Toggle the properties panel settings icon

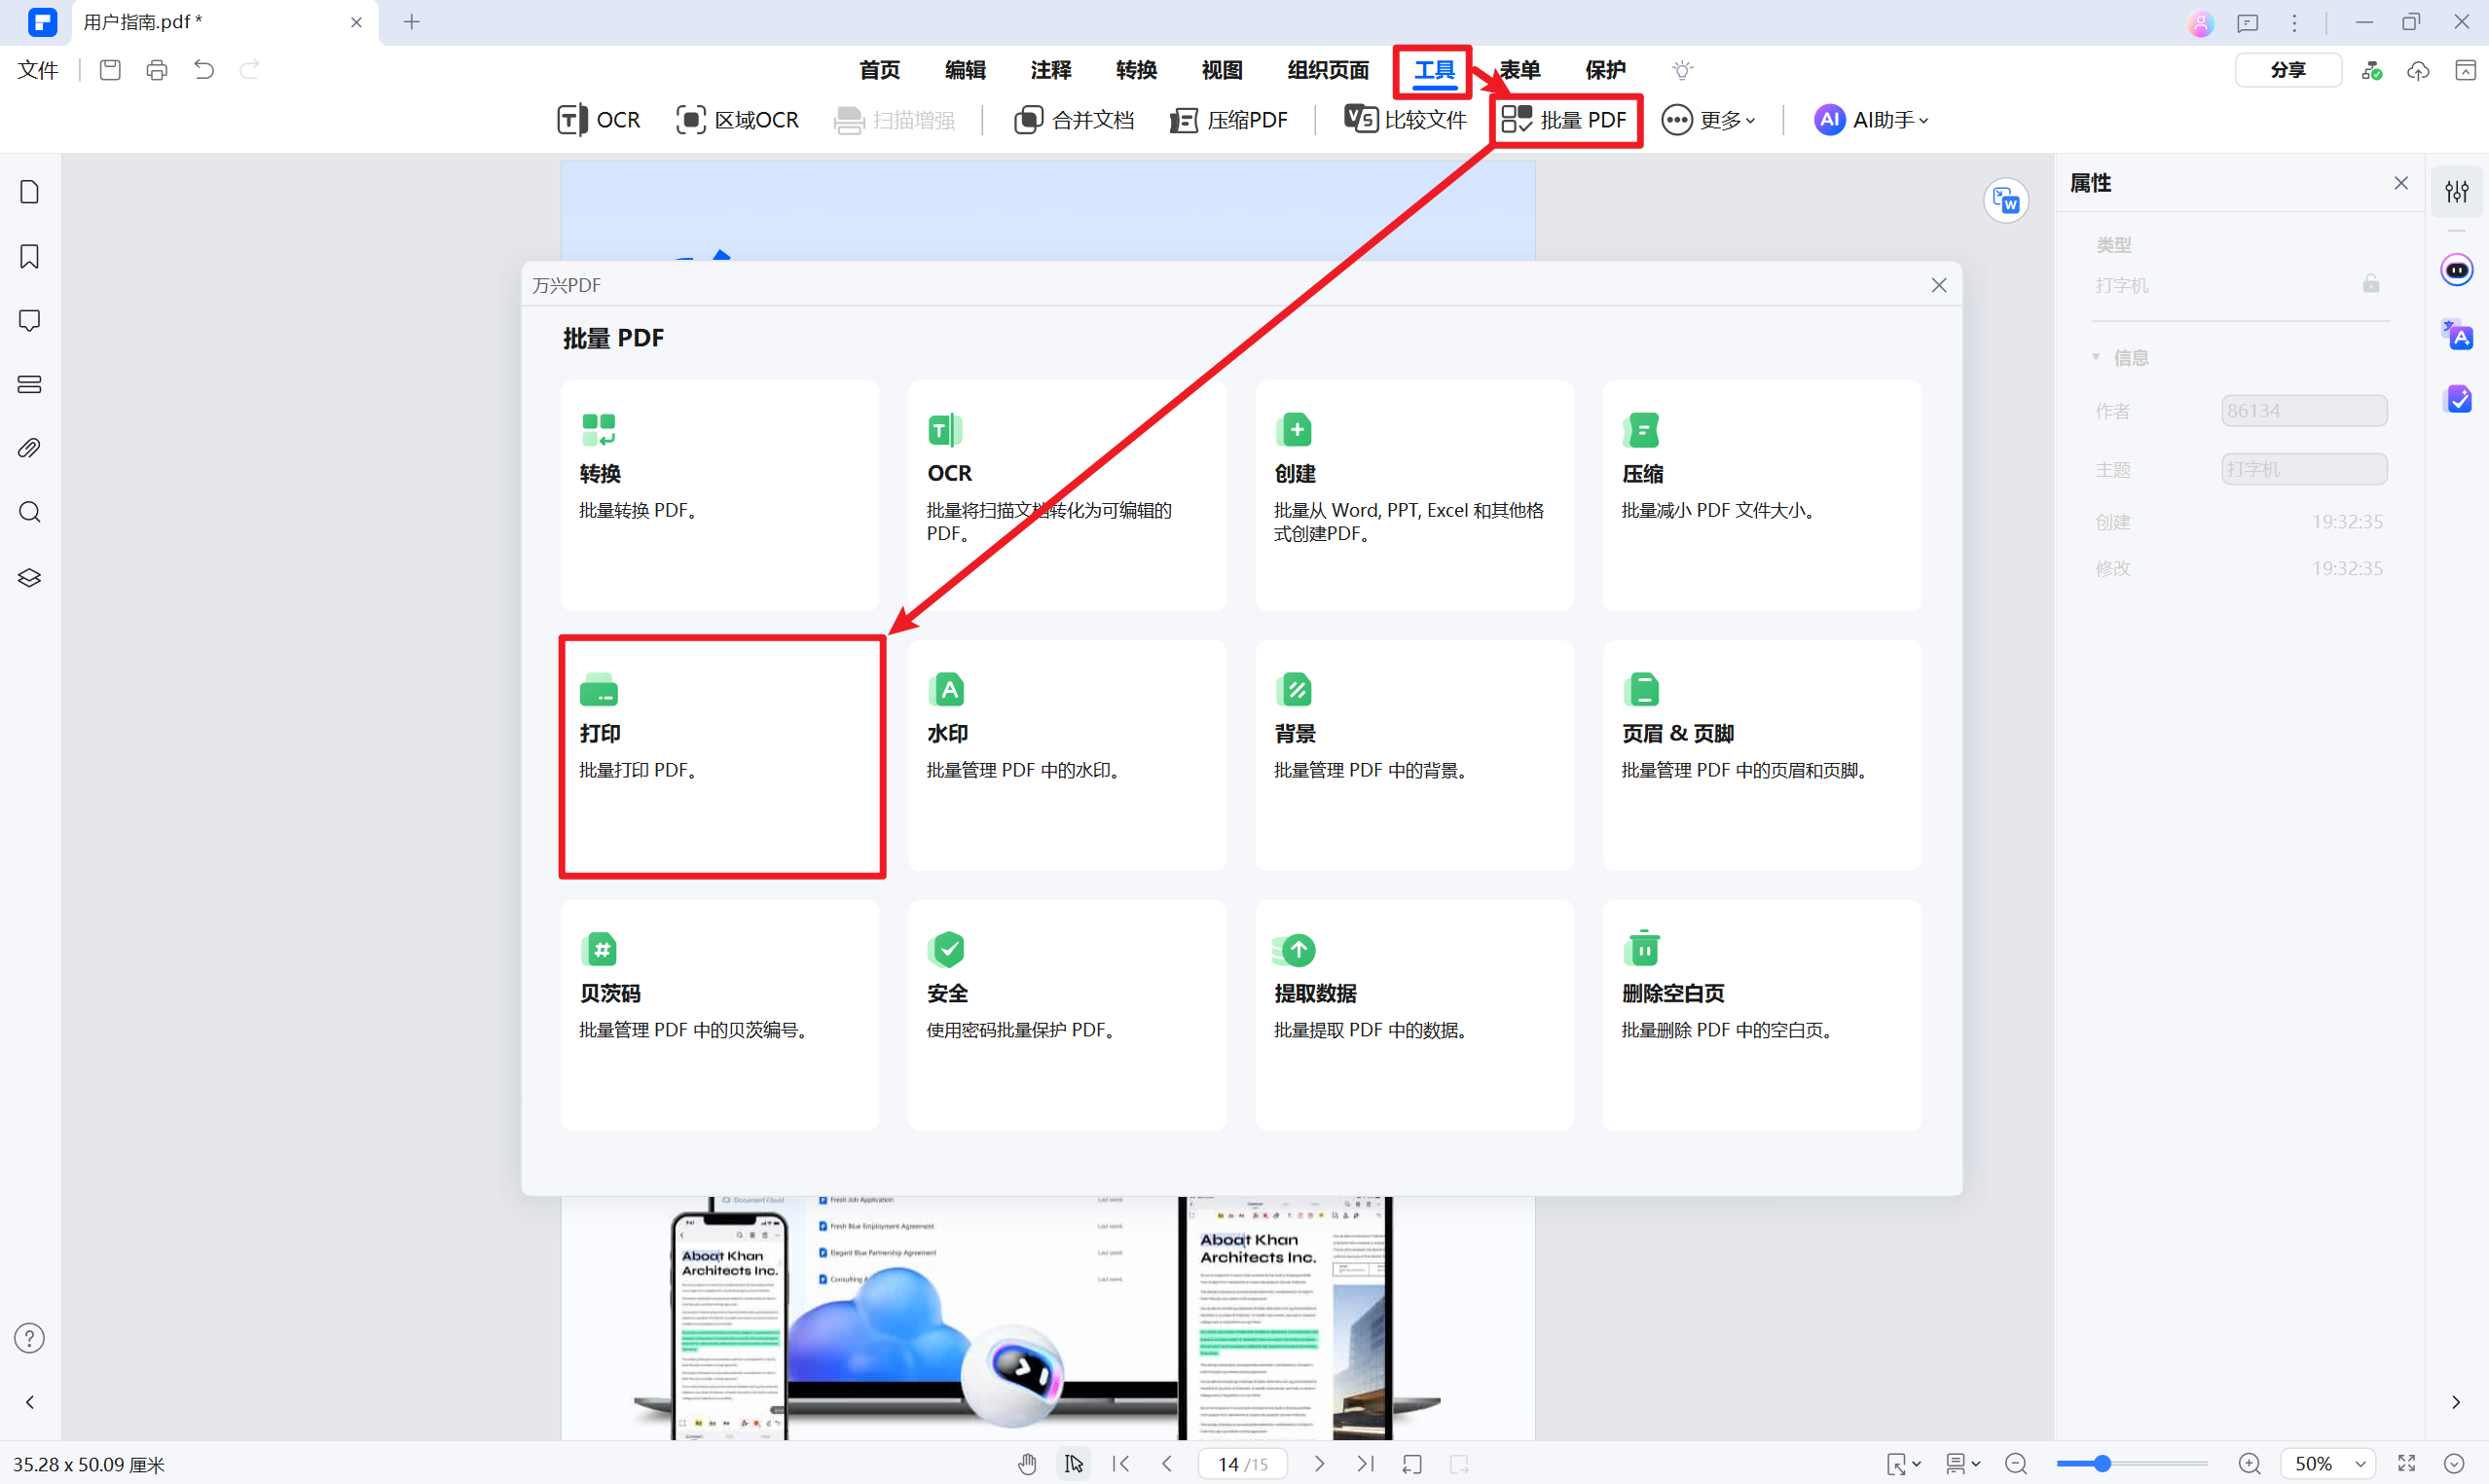(2456, 191)
